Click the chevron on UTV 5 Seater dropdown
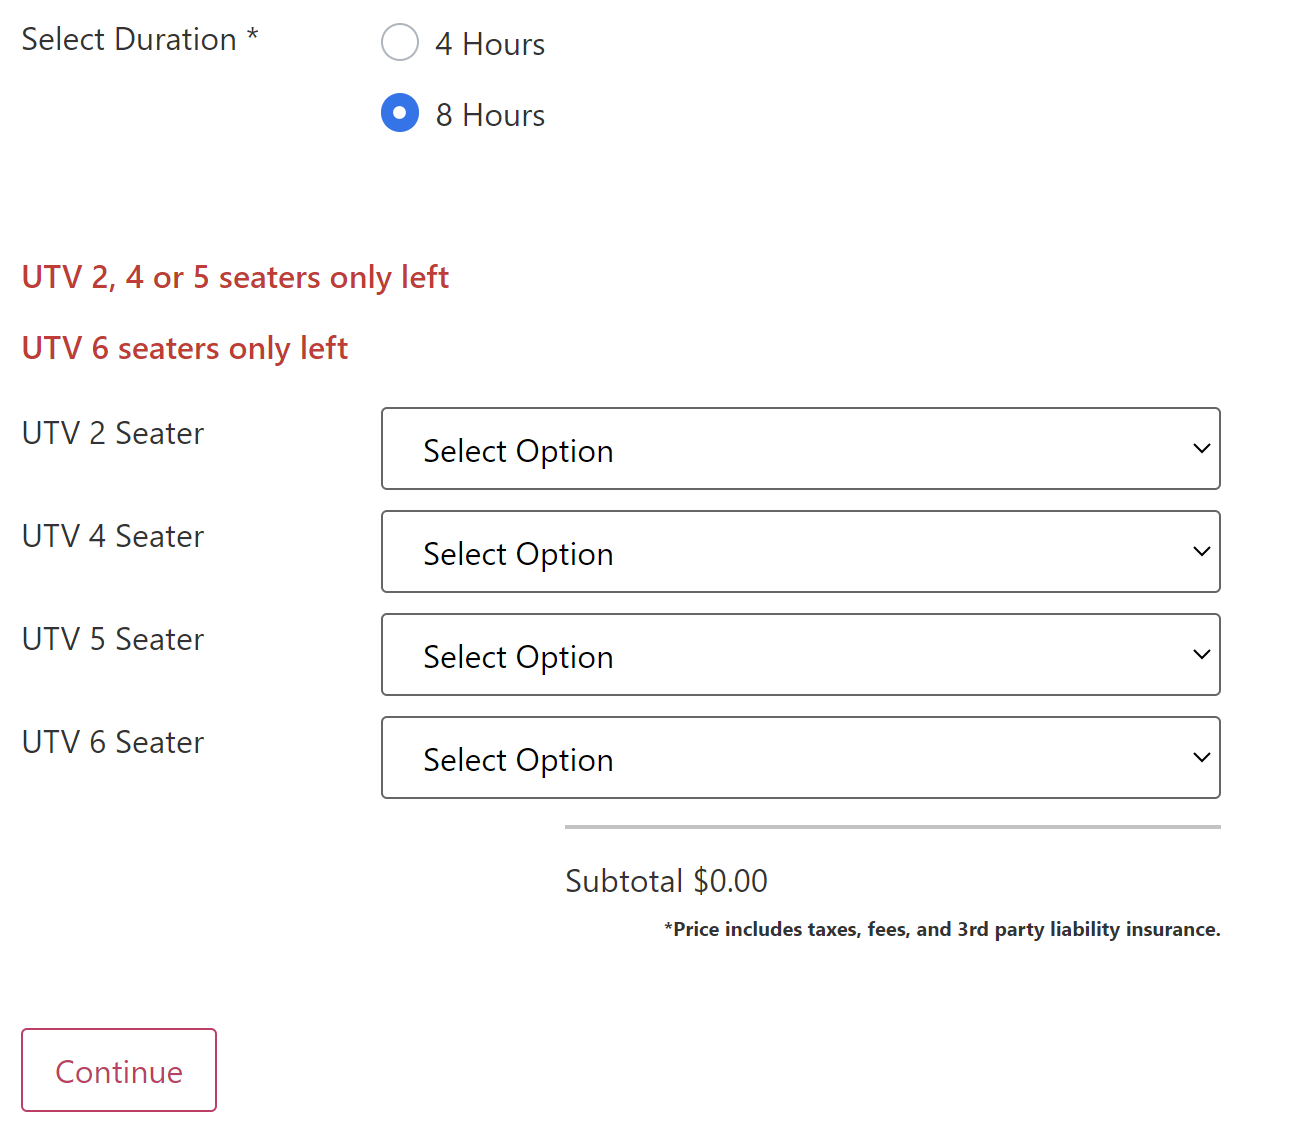 coord(1201,655)
